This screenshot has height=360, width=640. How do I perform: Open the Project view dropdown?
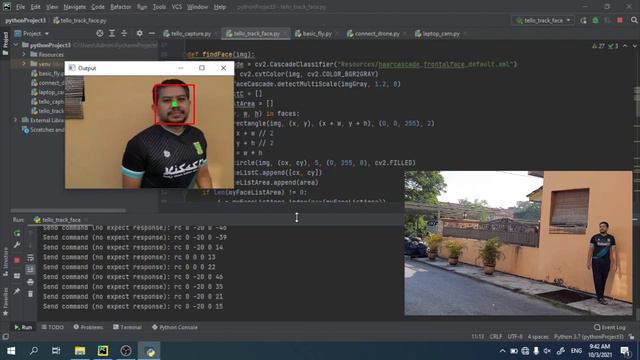click(x=32, y=33)
